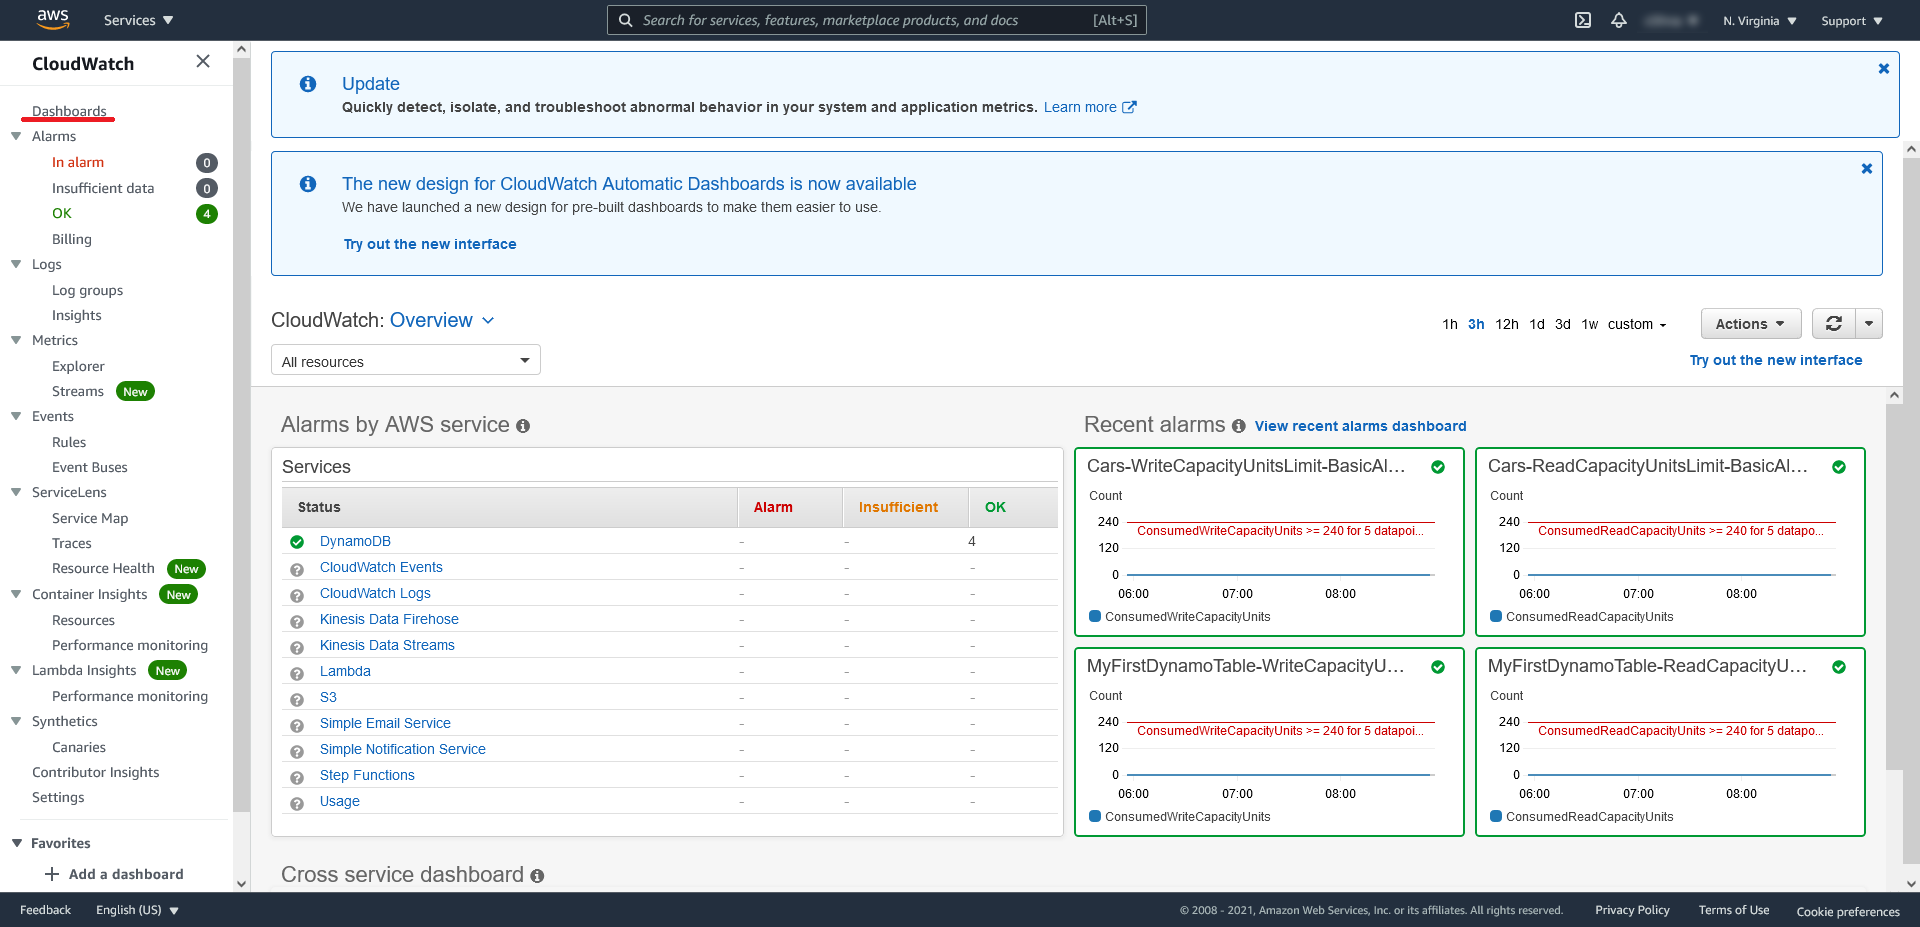Open notifications bell icon
The width and height of the screenshot is (1920, 927).
[x=1619, y=20]
